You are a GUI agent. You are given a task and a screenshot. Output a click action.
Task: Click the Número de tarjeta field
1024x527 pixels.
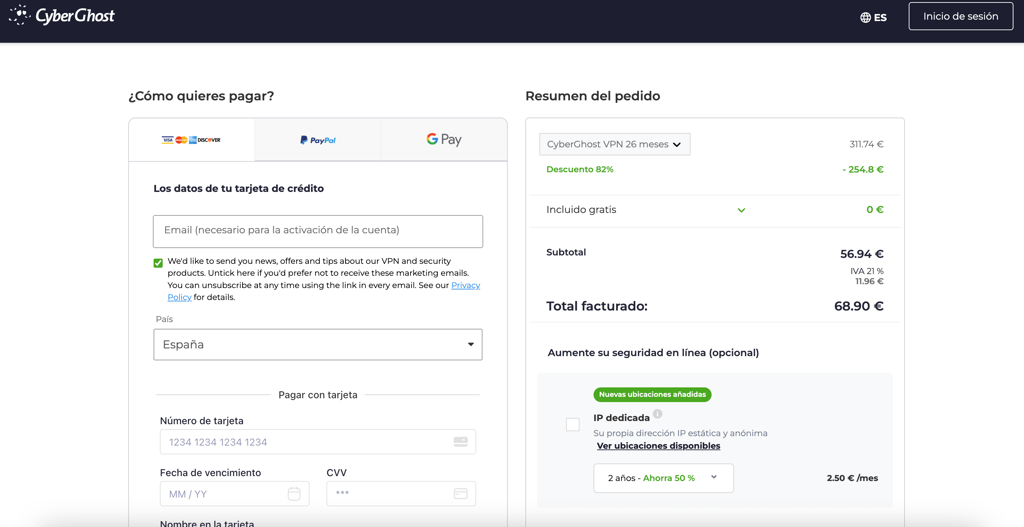point(318,442)
